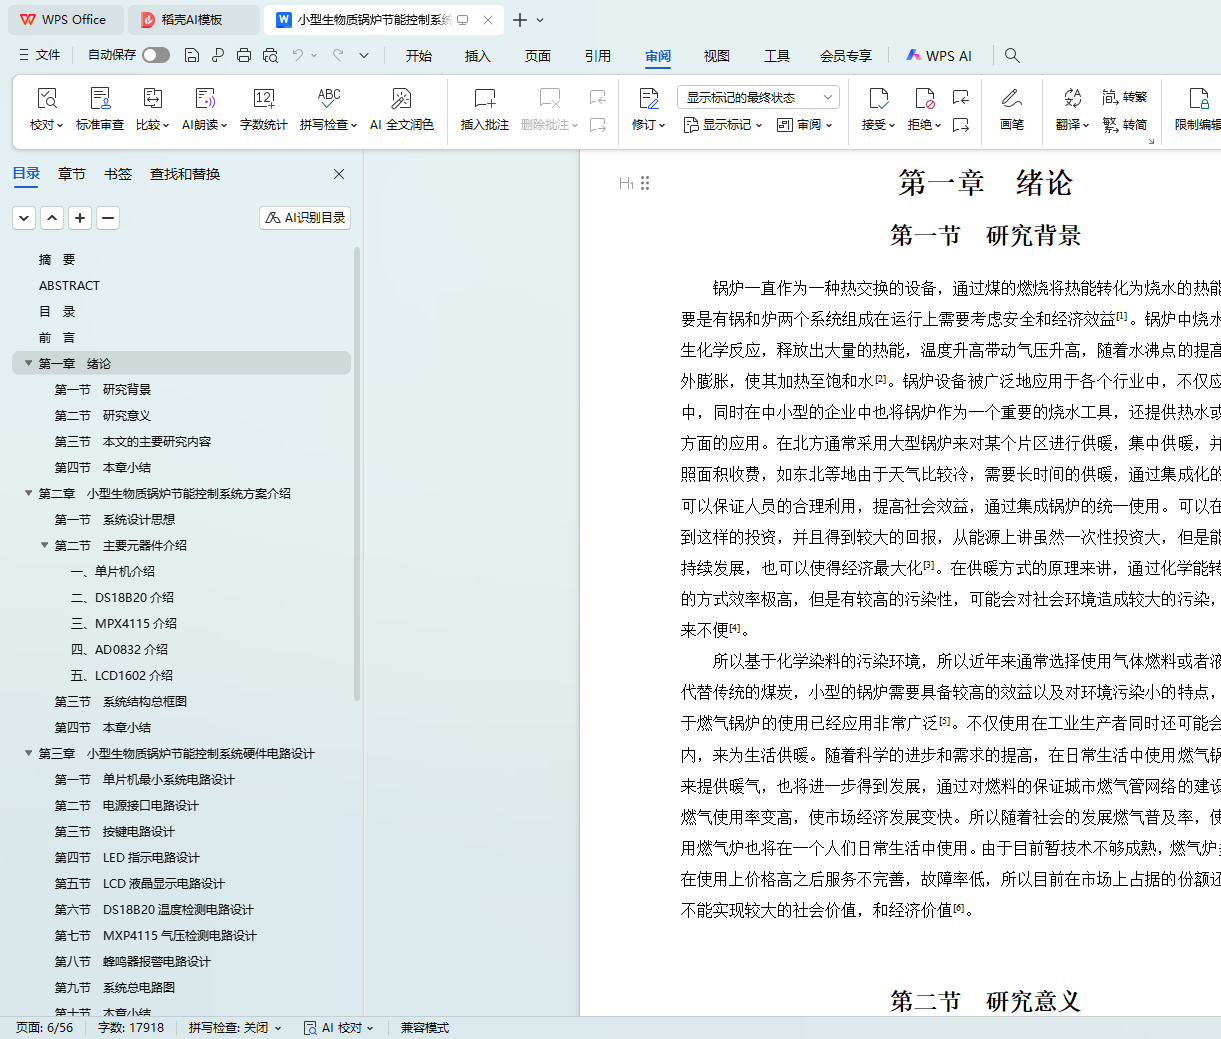Click the AI识别目录 button

pyautogui.click(x=305, y=218)
